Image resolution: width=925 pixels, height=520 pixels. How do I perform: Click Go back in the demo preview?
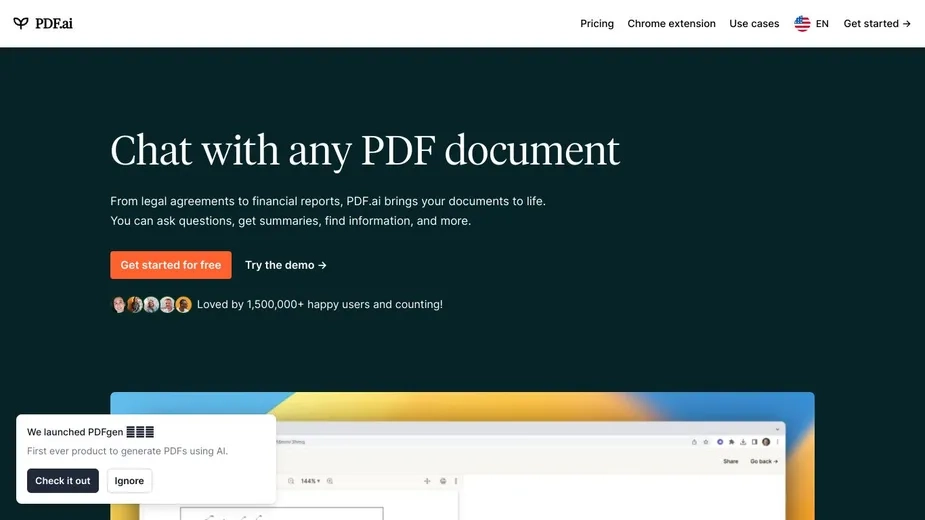coord(764,462)
